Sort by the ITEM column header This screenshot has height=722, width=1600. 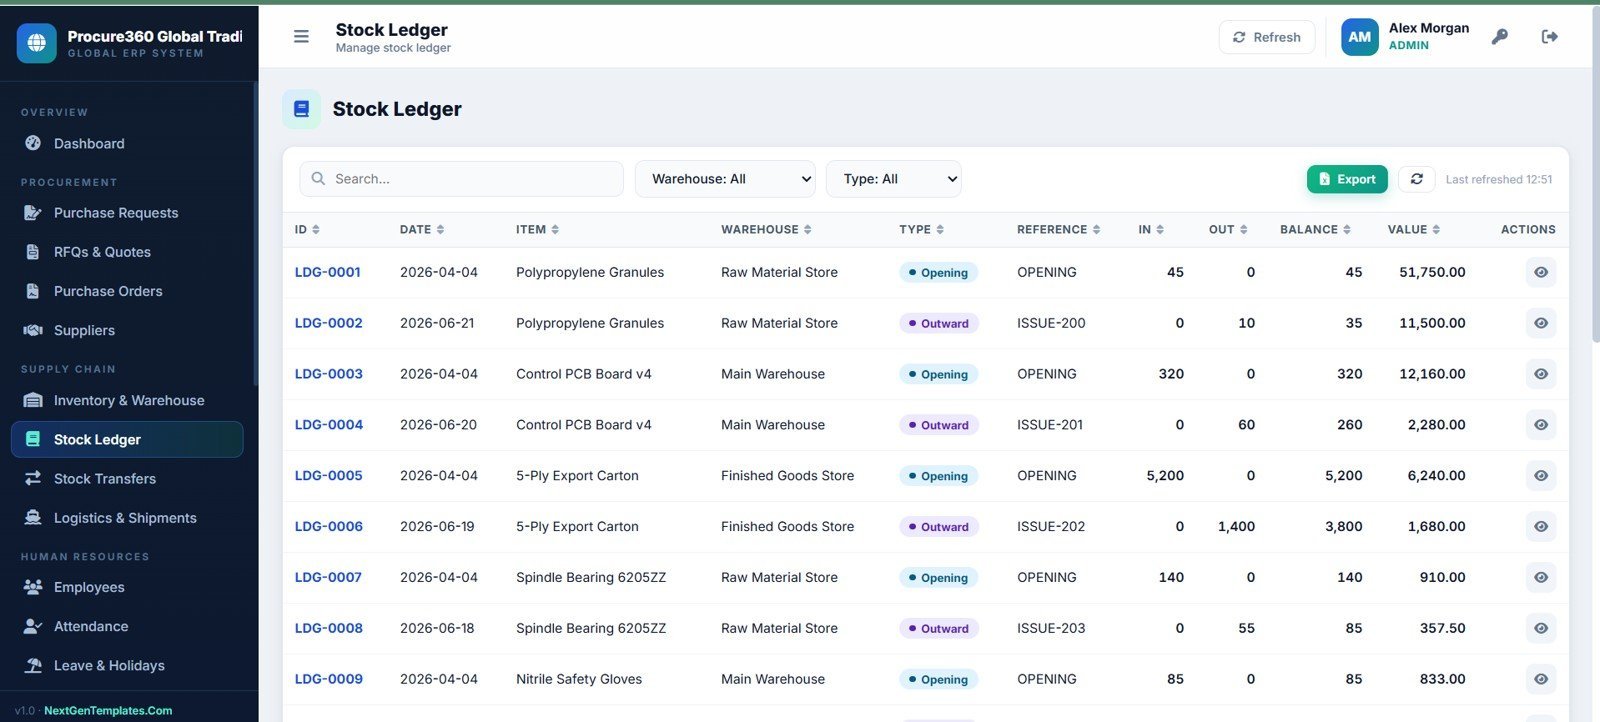click(537, 229)
